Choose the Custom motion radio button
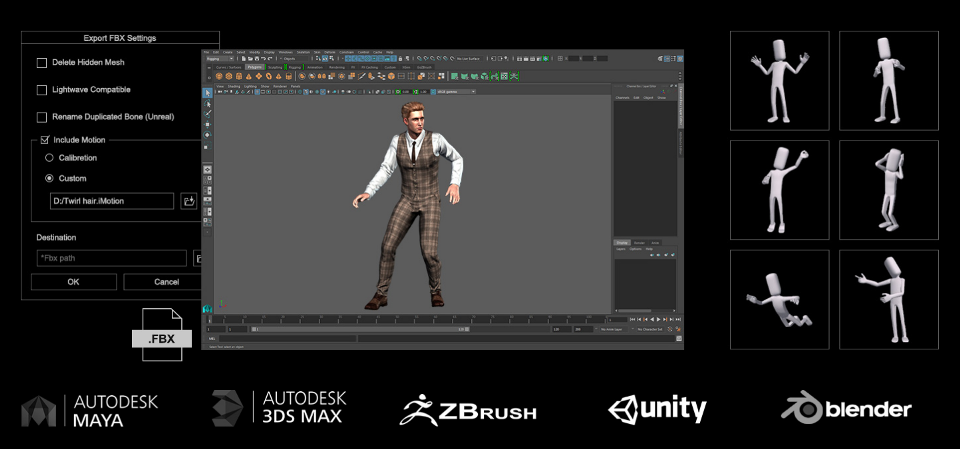 (50, 178)
